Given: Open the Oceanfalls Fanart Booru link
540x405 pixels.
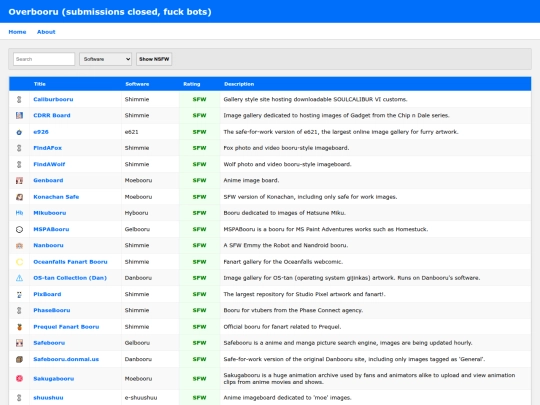Looking at the screenshot, I should [70, 262].
